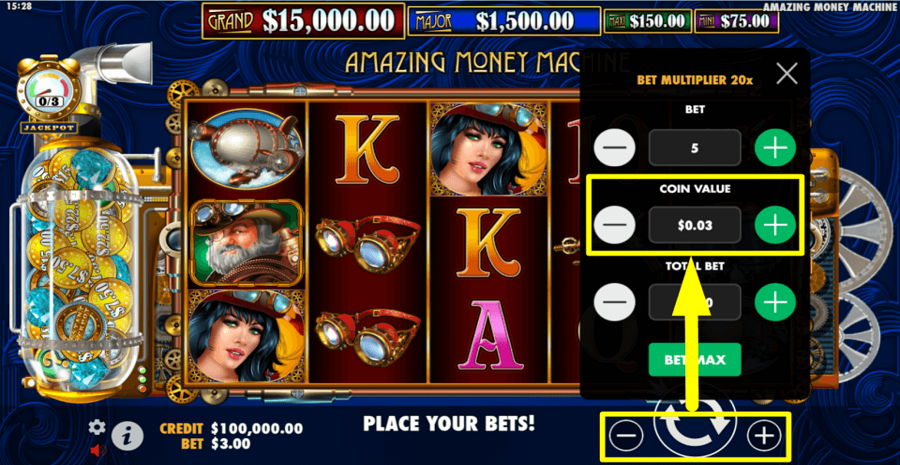Lower the Coin Value with minus
The width and height of the screenshot is (900, 465).
click(615, 225)
